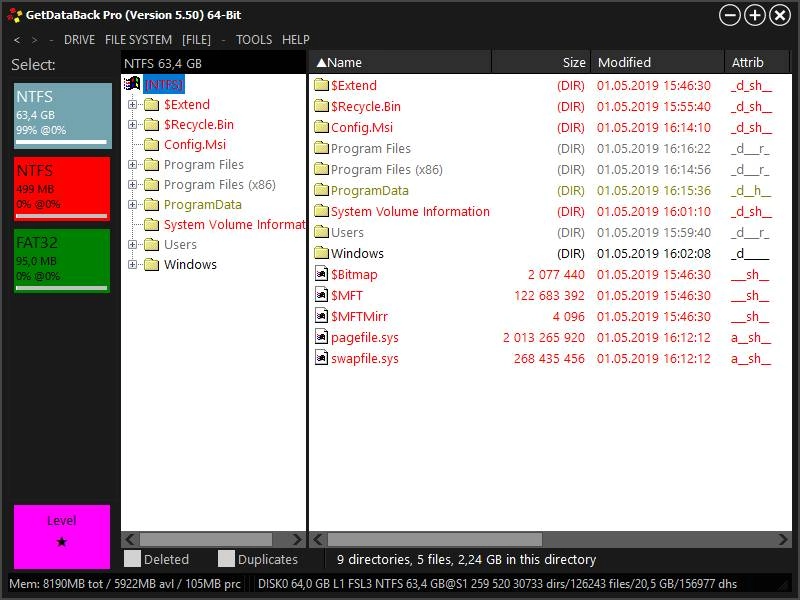Screen dimensions: 800x600
Task: Click the $MFTMirr size value 4 096
Action: pyautogui.click(x=568, y=316)
